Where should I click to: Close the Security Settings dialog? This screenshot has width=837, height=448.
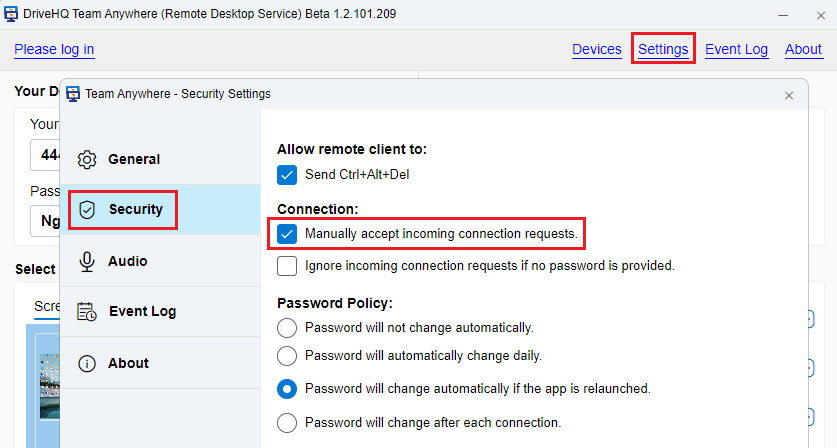click(789, 95)
